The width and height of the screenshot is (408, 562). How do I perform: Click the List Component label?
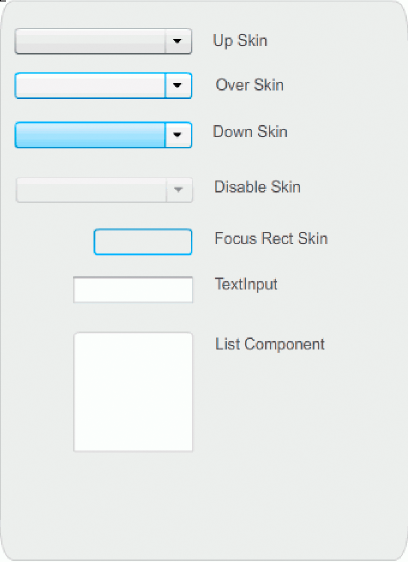point(270,344)
